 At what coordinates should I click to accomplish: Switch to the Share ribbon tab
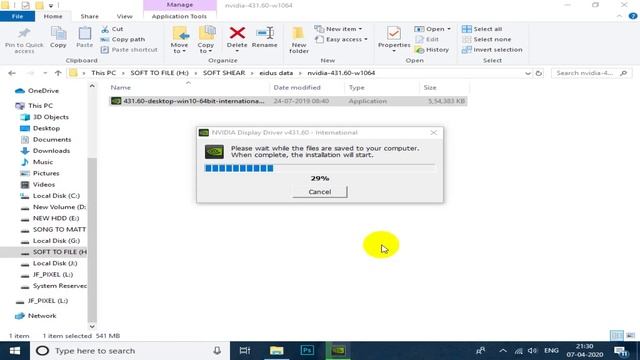(x=89, y=16)
